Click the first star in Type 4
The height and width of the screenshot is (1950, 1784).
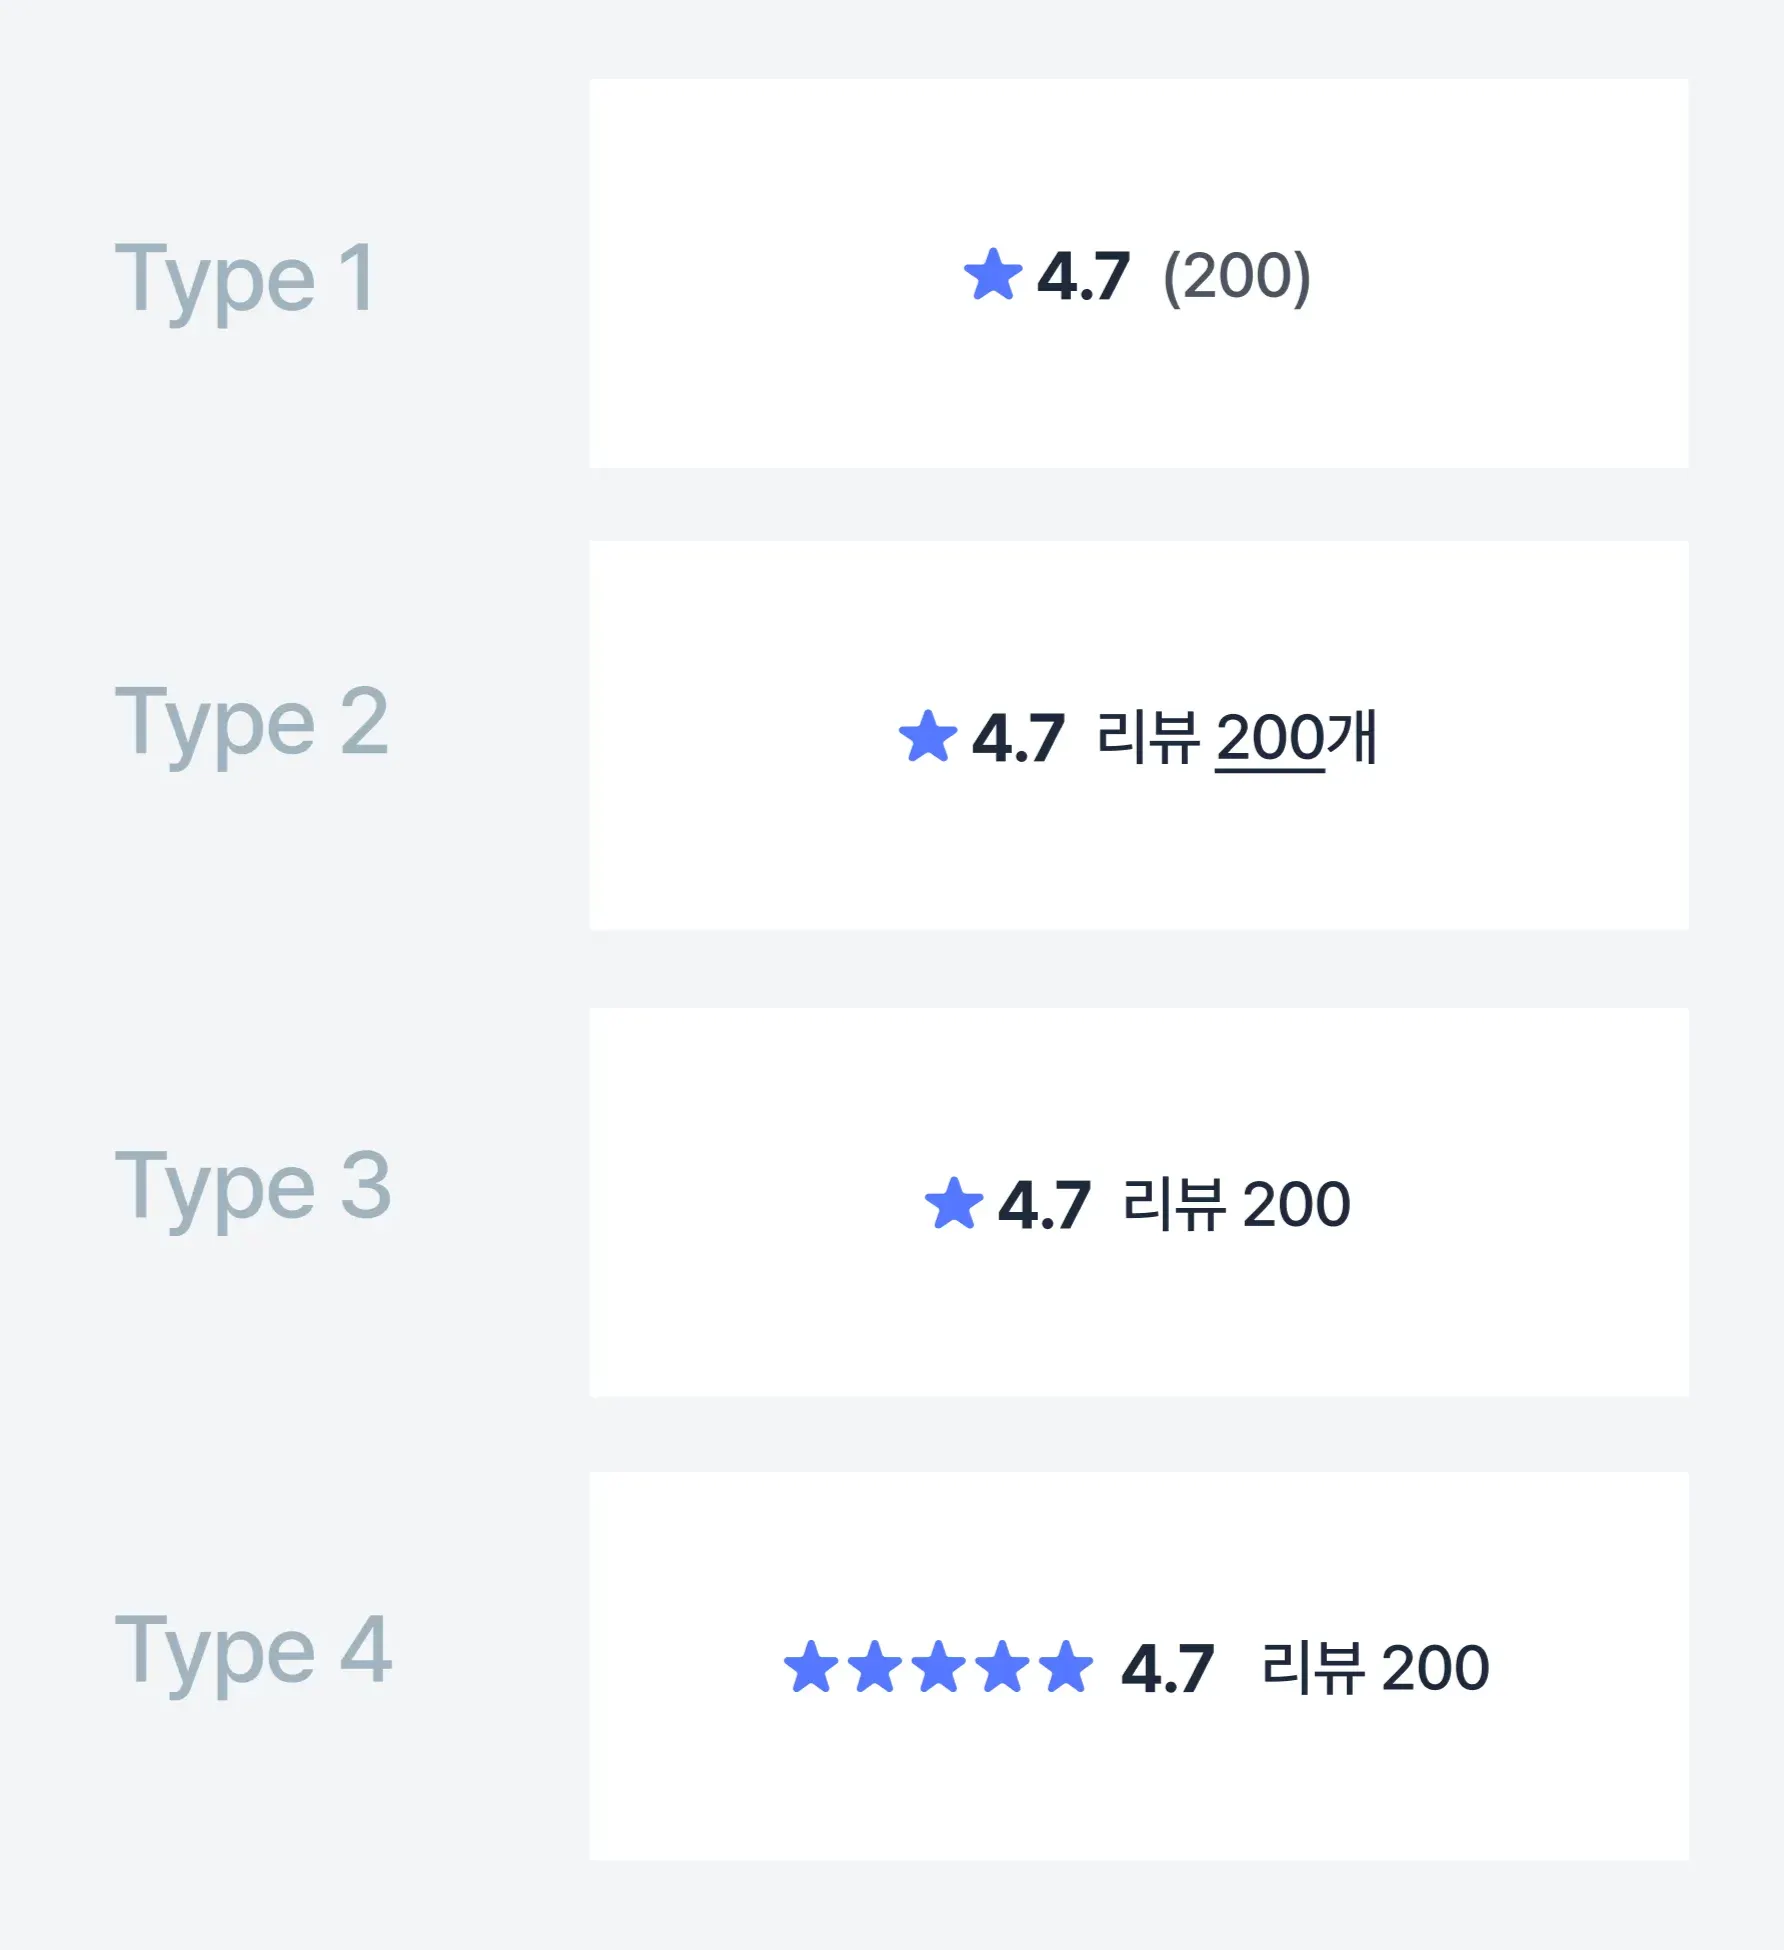coord(811,1667)
